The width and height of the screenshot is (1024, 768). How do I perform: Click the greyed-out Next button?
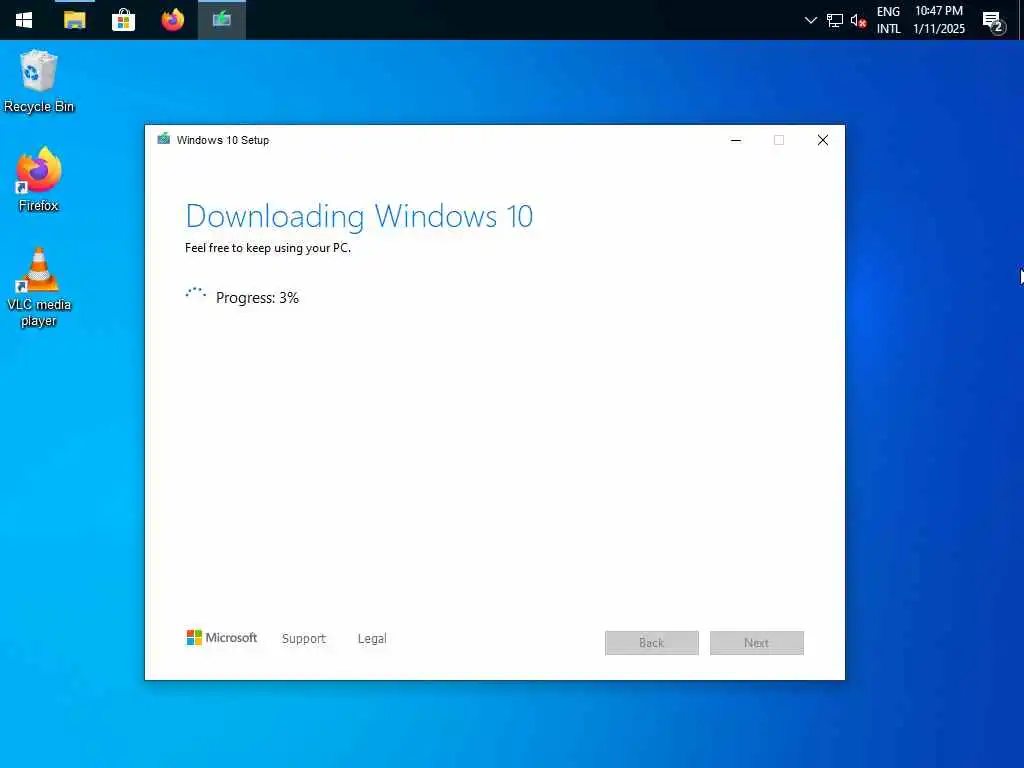click(757, 643)
